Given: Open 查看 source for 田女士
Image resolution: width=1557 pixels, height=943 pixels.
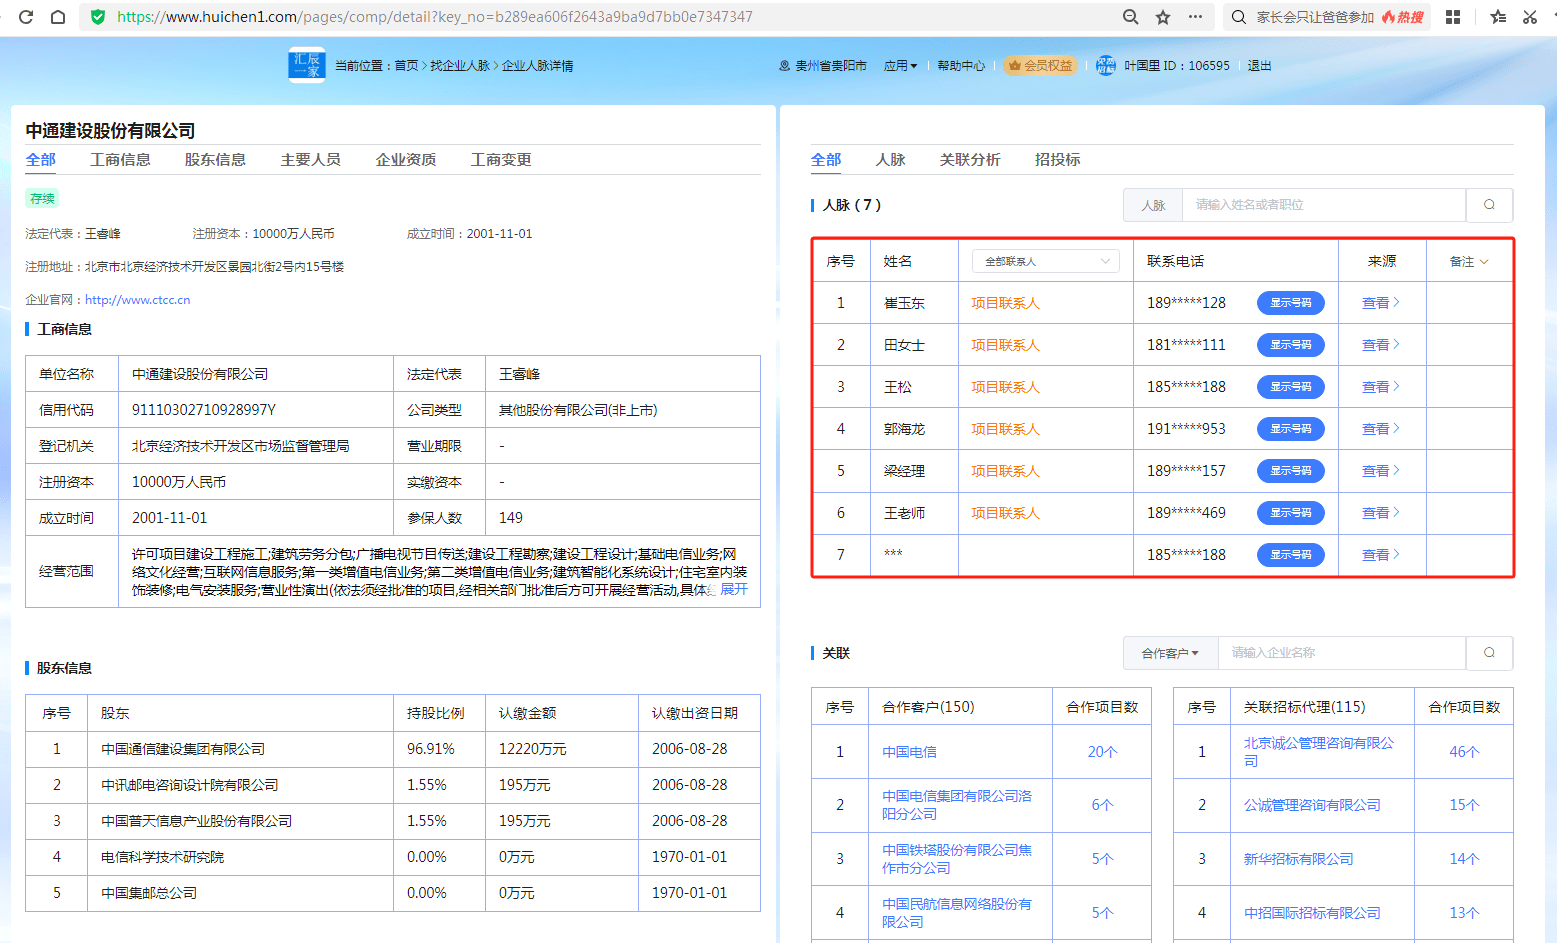Looking at the screenshot, I should 1381,345.
